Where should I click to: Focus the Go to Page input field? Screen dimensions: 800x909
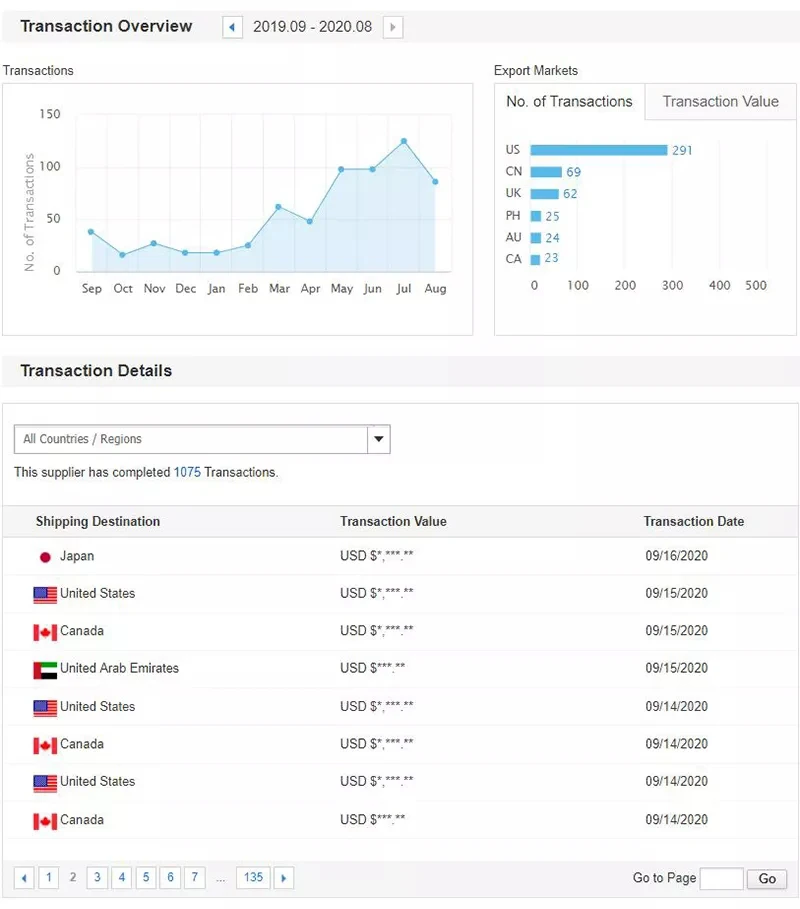(x=721, y=878)
